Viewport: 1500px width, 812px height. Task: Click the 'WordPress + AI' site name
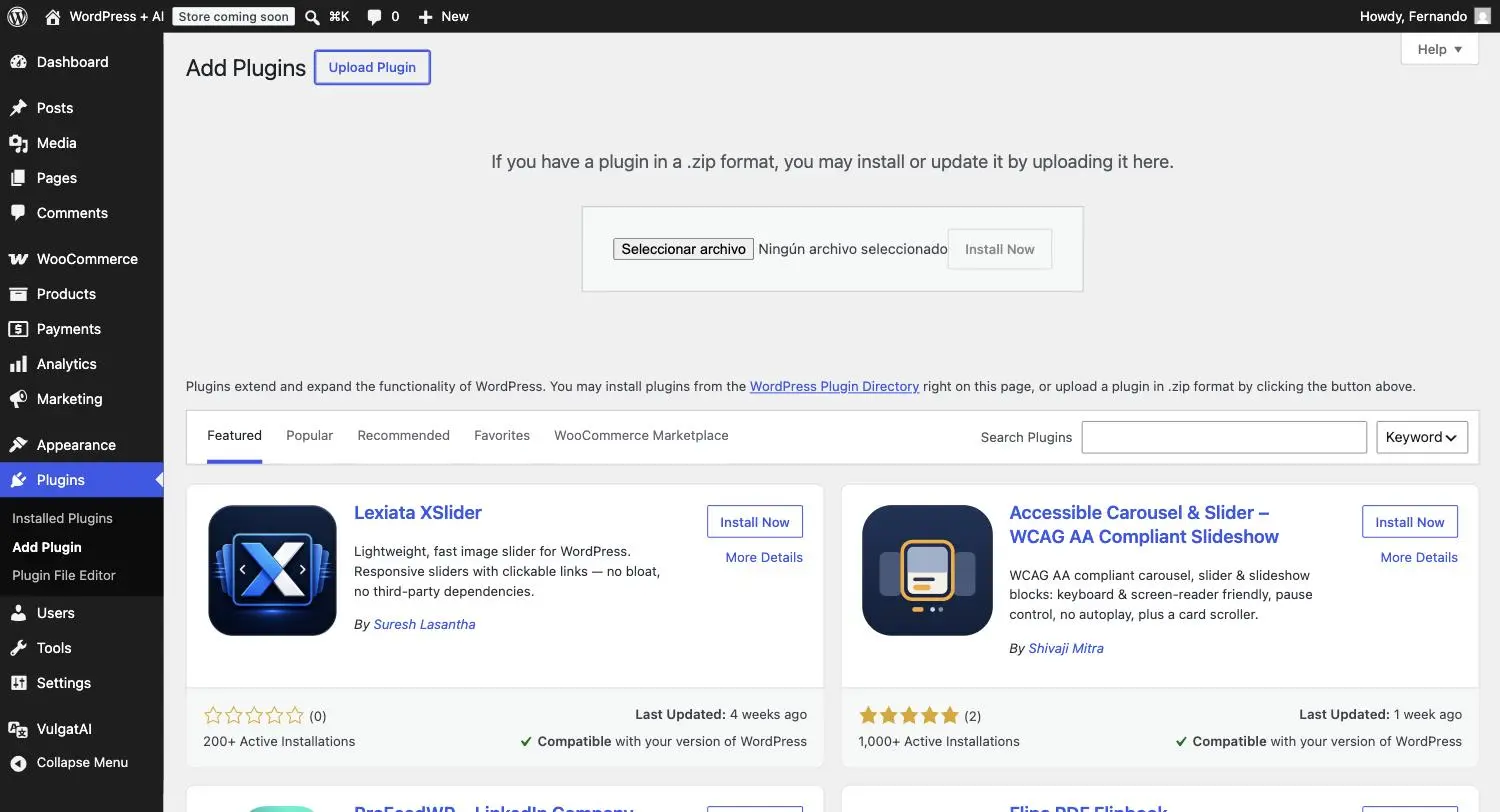[116, 17]
